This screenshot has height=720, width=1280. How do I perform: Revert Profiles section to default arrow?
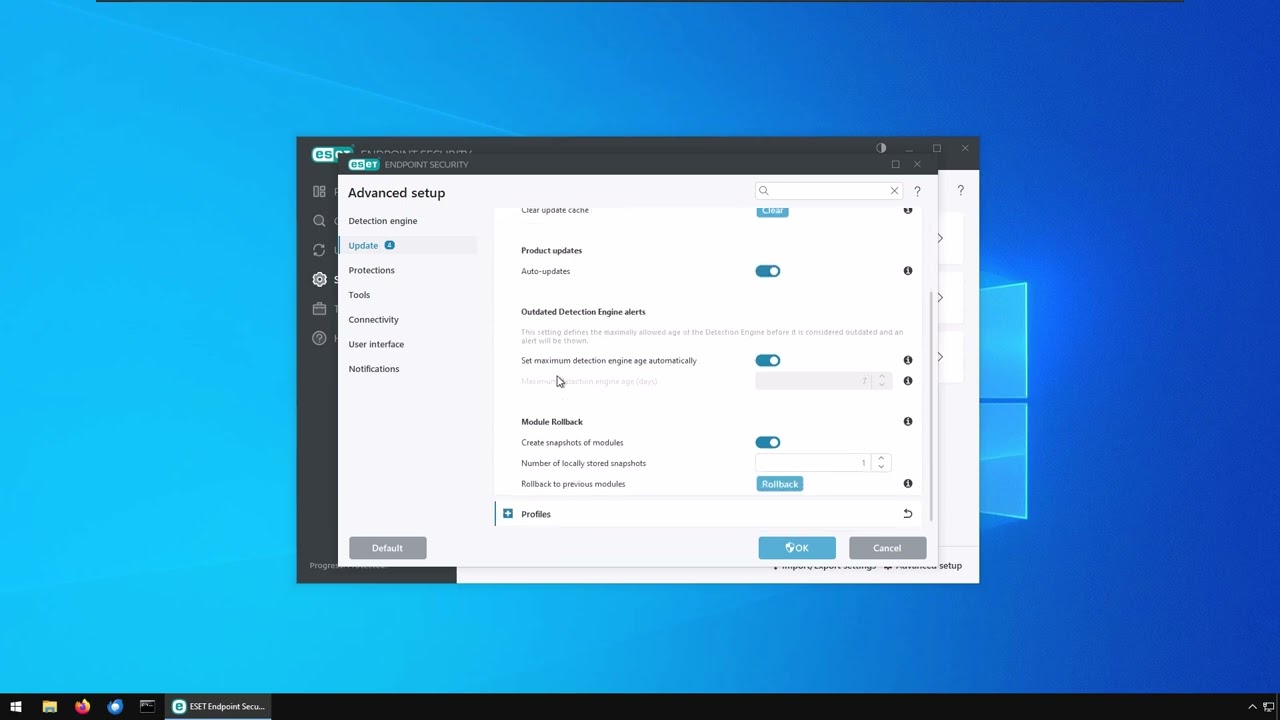[908, 514]
